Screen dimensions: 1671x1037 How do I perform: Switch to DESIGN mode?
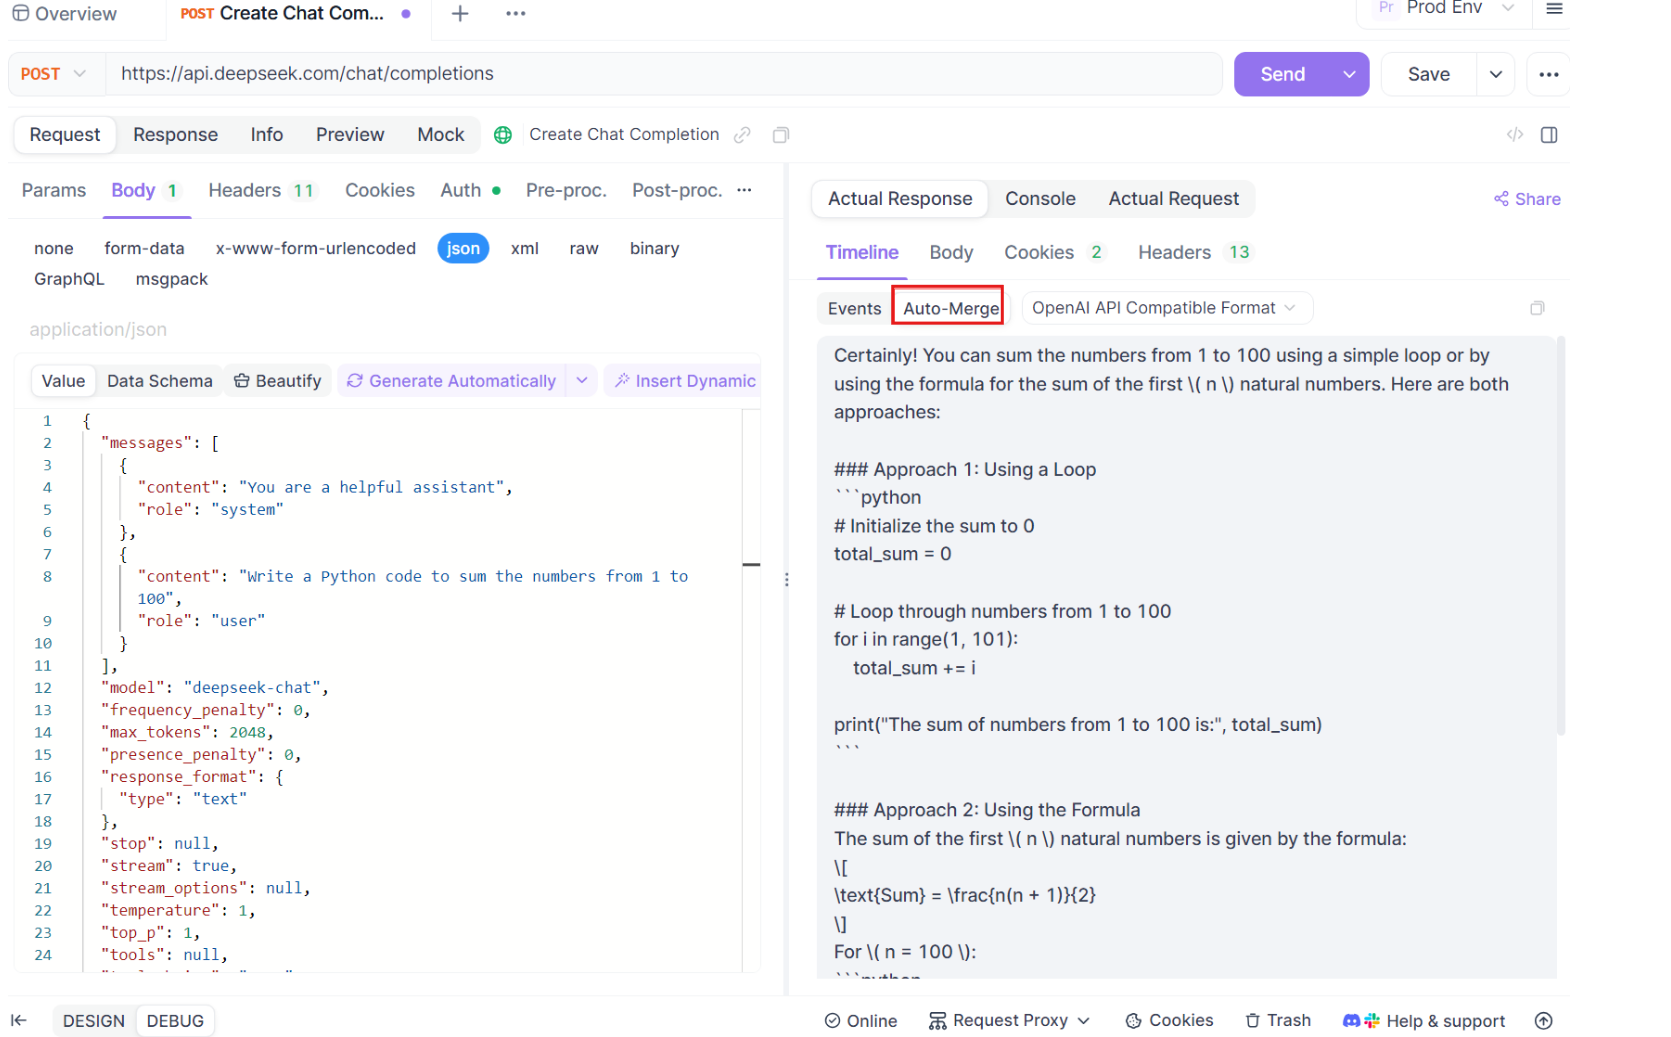click(94, 1021)
